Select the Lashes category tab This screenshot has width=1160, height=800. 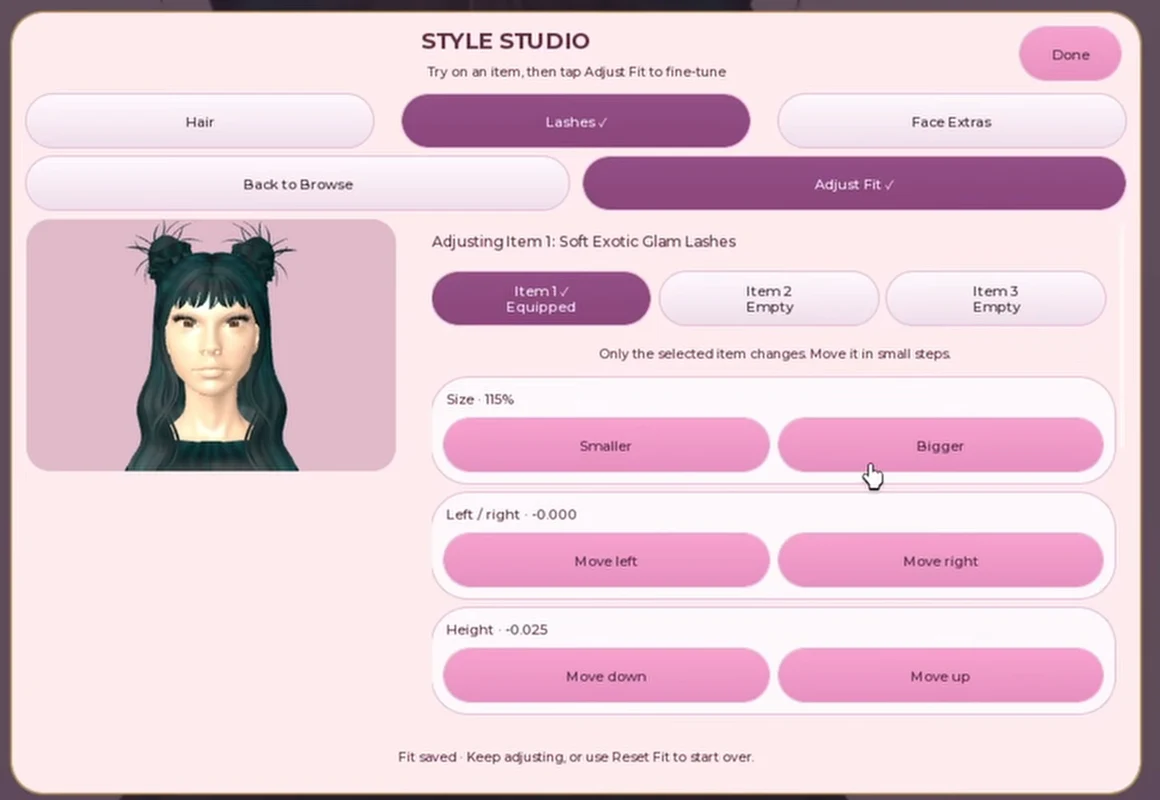(576, 121)
